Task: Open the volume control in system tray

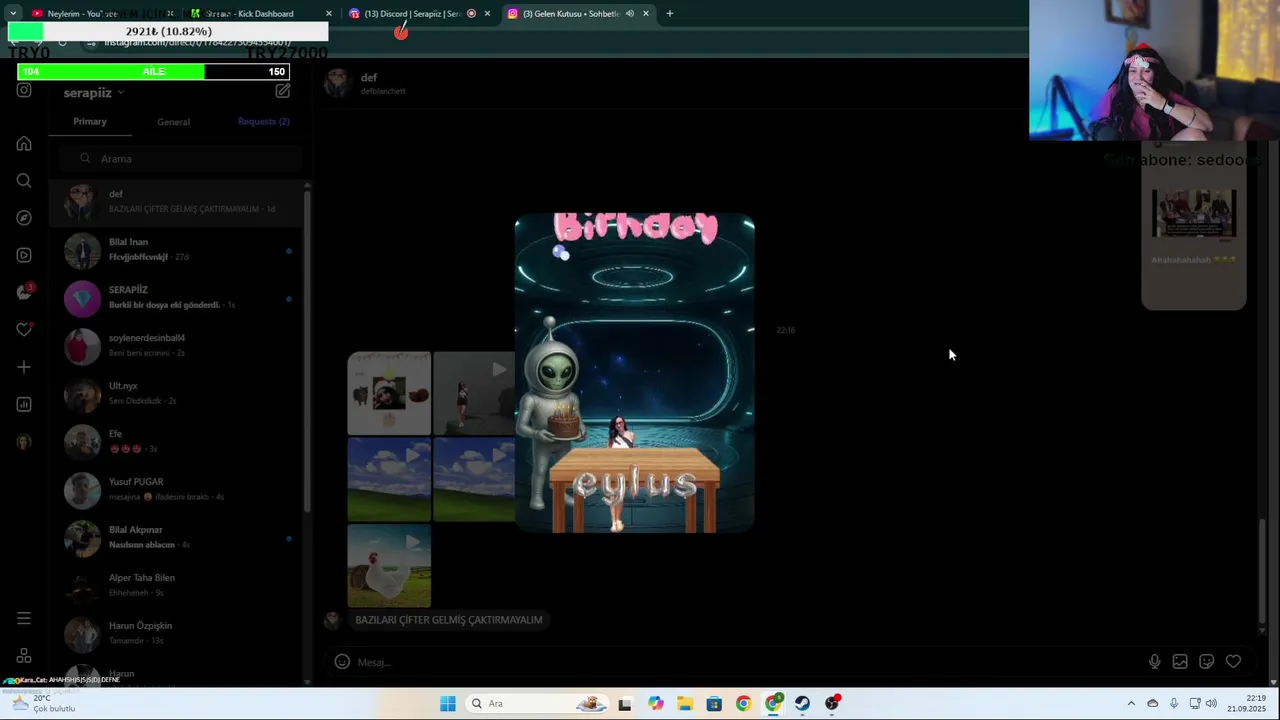Action: [1212, 703]
